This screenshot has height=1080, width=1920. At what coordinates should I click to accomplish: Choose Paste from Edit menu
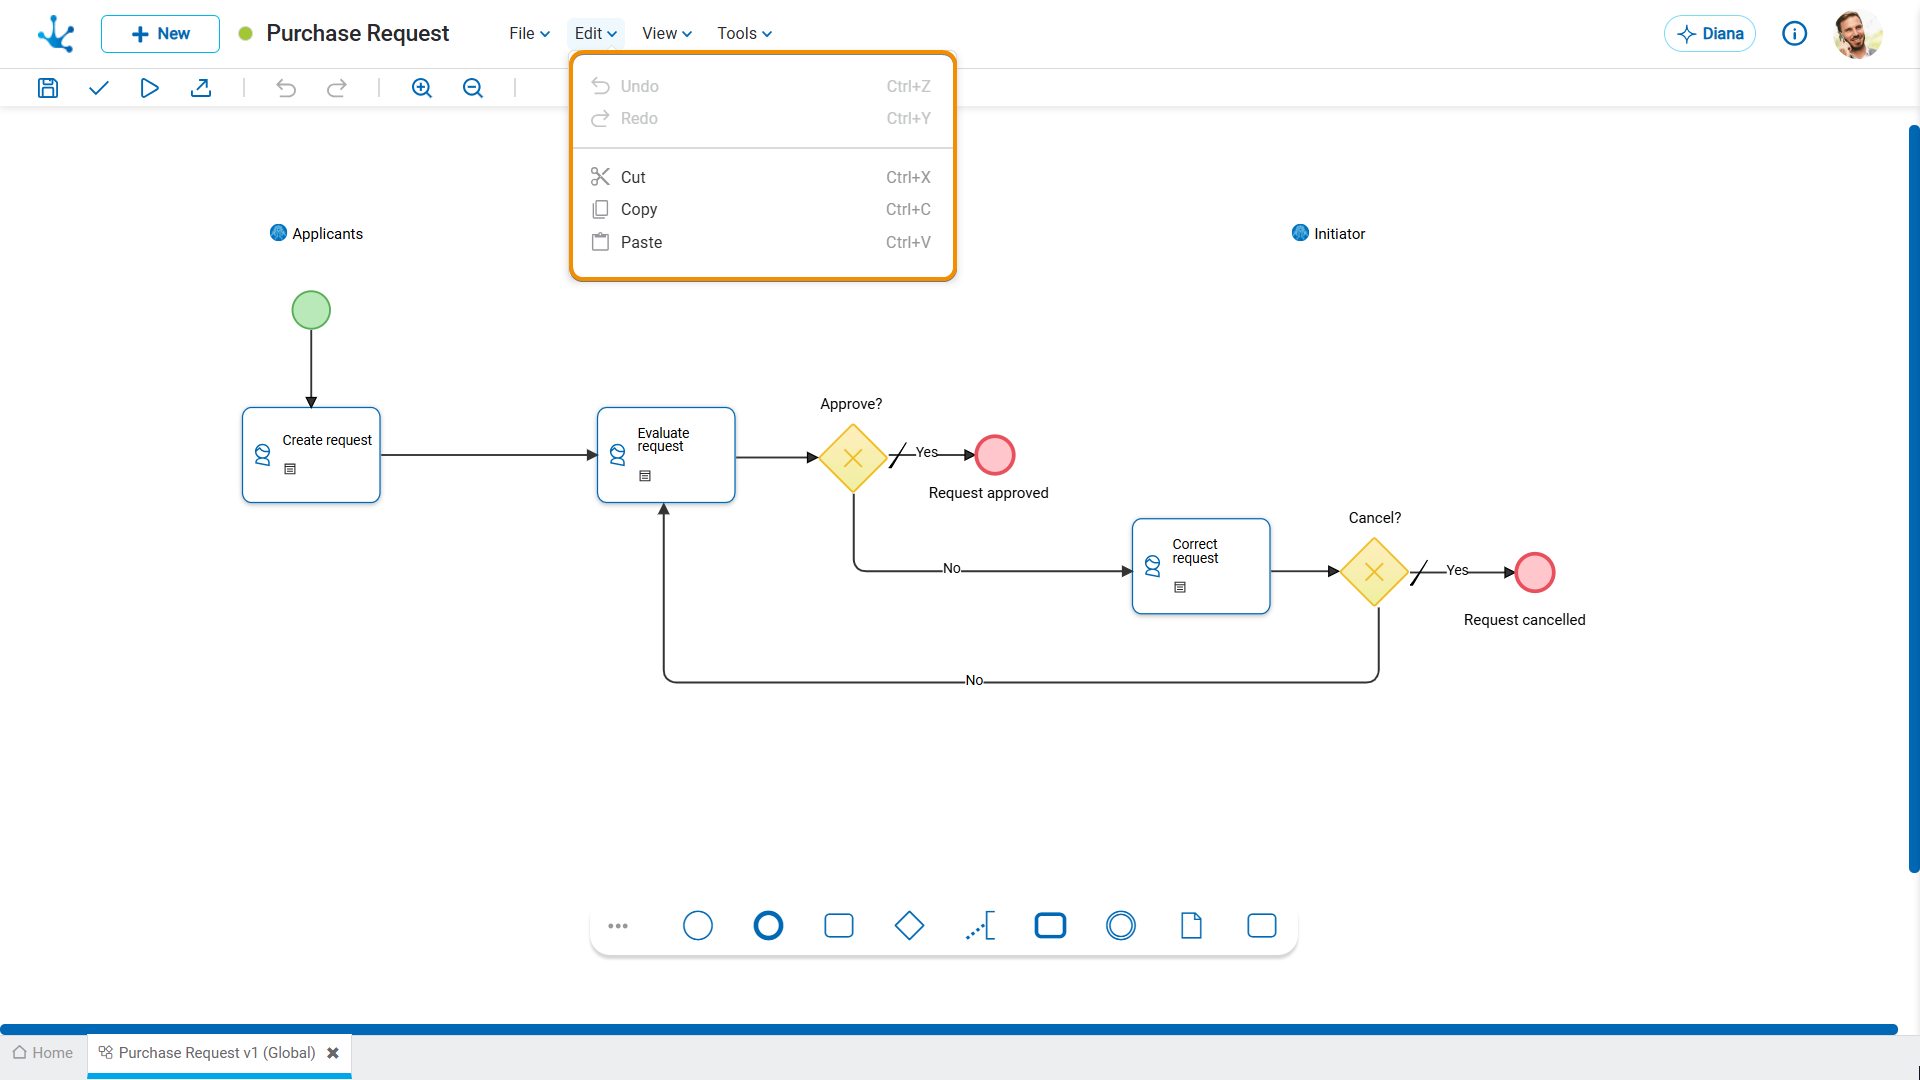coord(762,242)
